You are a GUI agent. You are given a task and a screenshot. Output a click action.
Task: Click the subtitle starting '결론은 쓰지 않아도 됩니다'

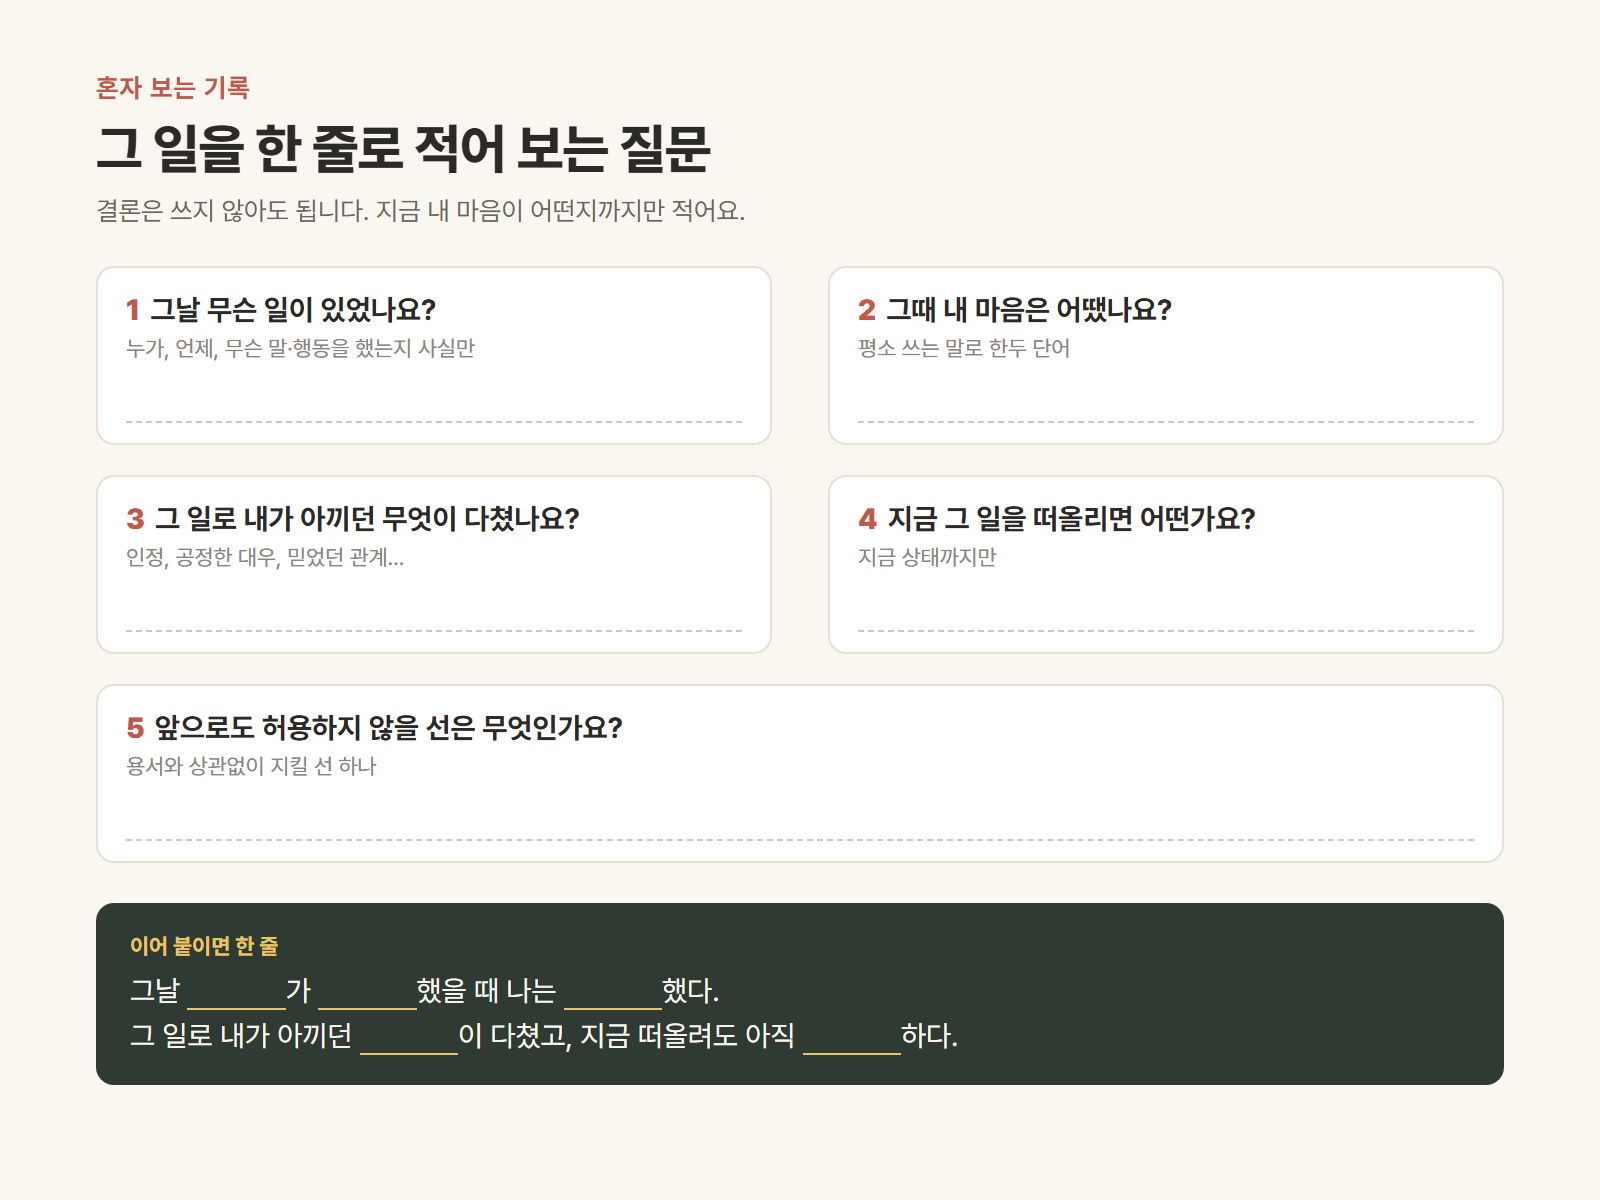[x=420, y=211]
